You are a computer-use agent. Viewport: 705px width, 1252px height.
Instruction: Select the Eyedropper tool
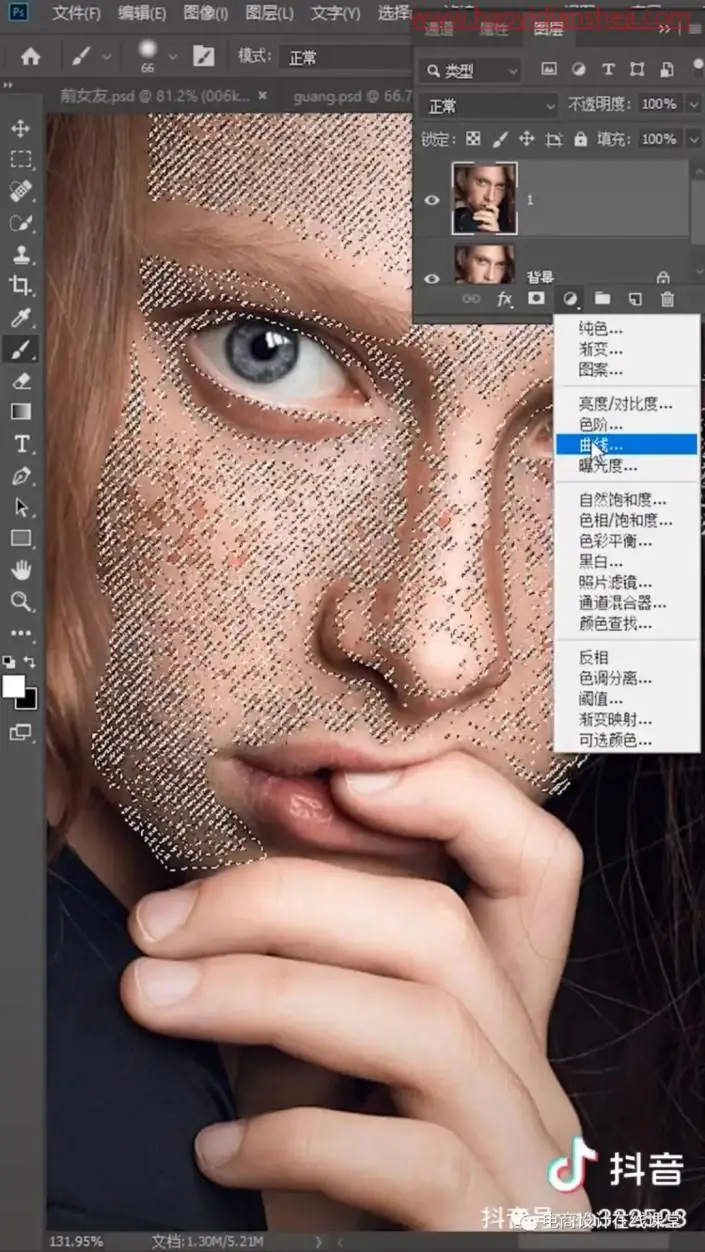coord(20,317)
